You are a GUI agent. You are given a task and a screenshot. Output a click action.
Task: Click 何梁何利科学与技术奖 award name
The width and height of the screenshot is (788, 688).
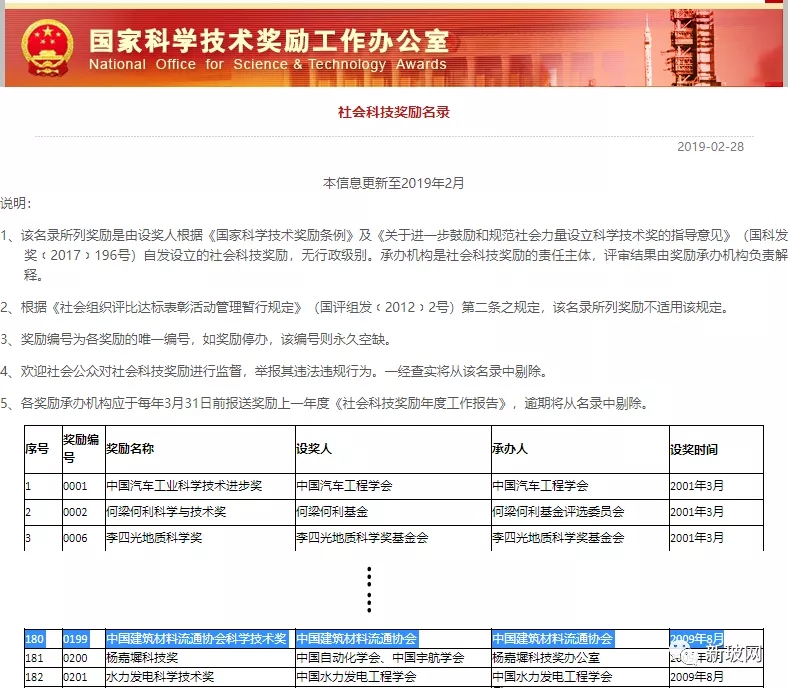pyautogui.click(x=166, y=512)
